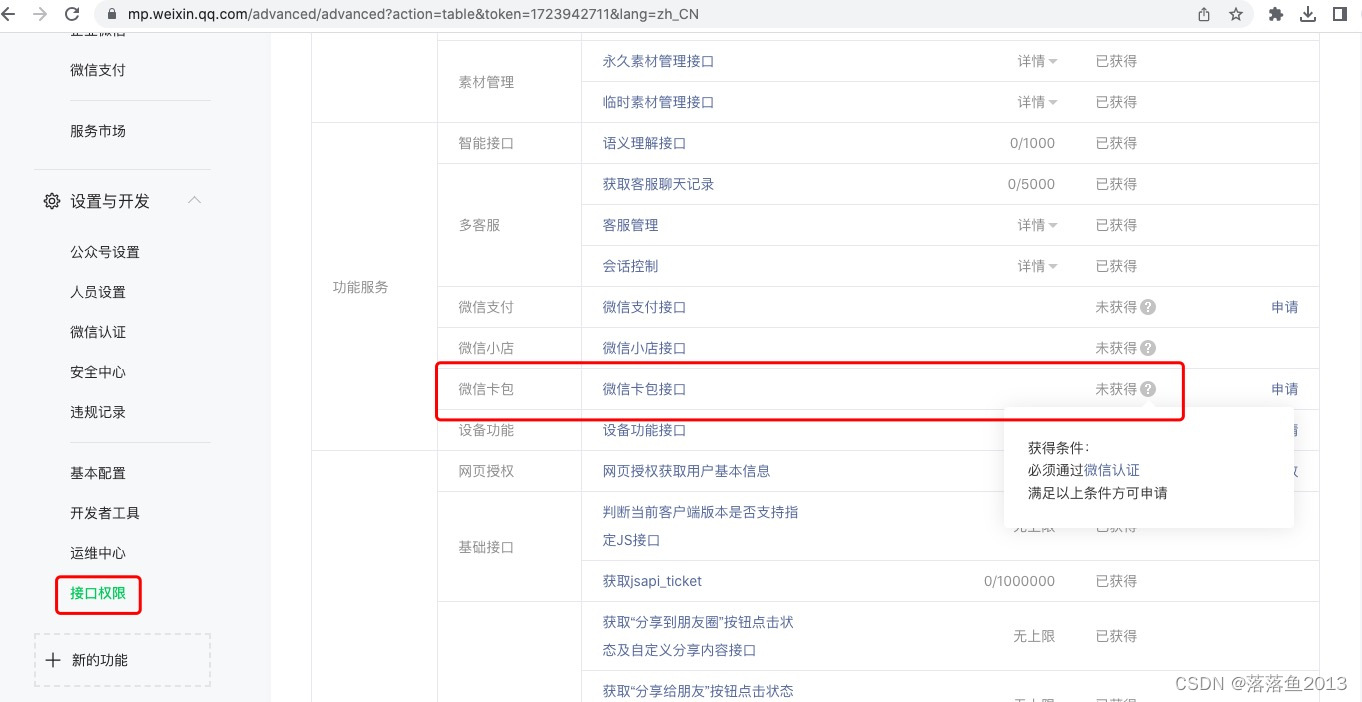This screenshot has width=1362, height=702.
Task: Expand 详情 dropdown for 临时素材管理接口
Action: [x=1038, y=102]
